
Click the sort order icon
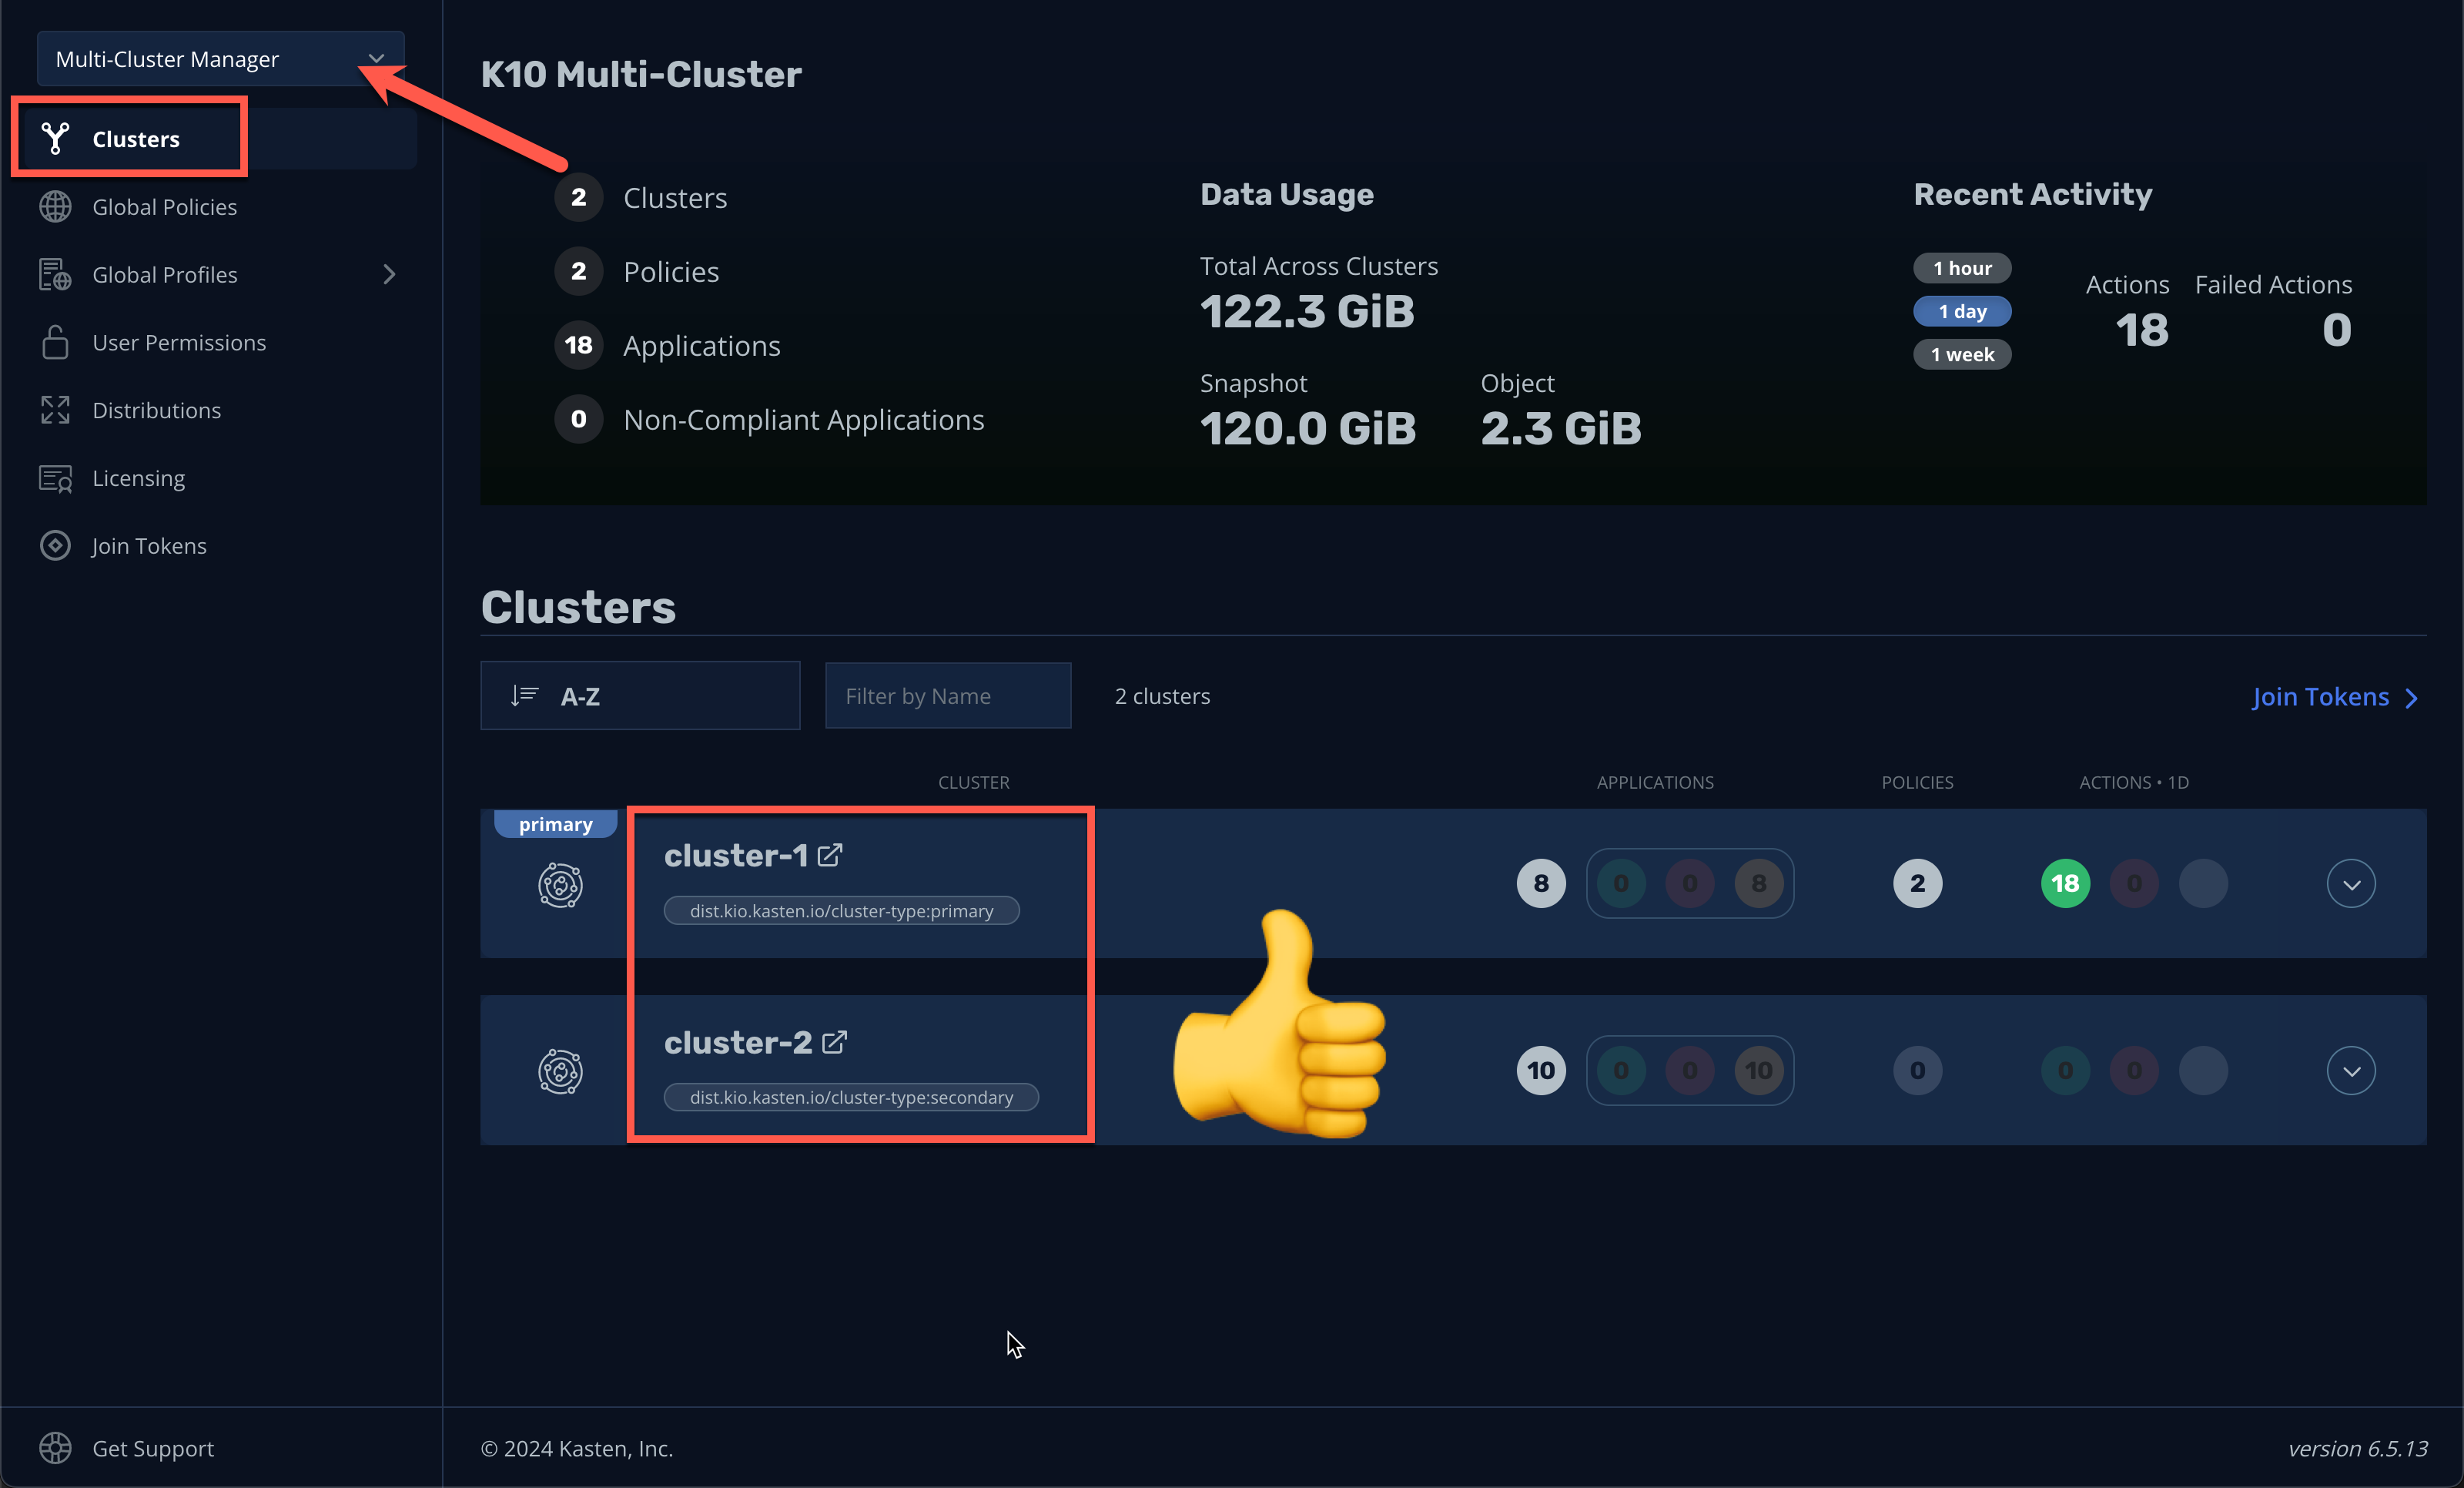[524, 696]
